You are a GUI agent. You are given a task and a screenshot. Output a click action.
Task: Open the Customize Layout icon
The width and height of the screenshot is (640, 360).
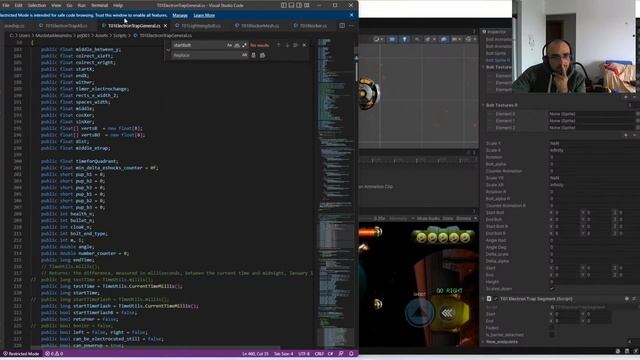pyautogui.click(x=307, y=5)
